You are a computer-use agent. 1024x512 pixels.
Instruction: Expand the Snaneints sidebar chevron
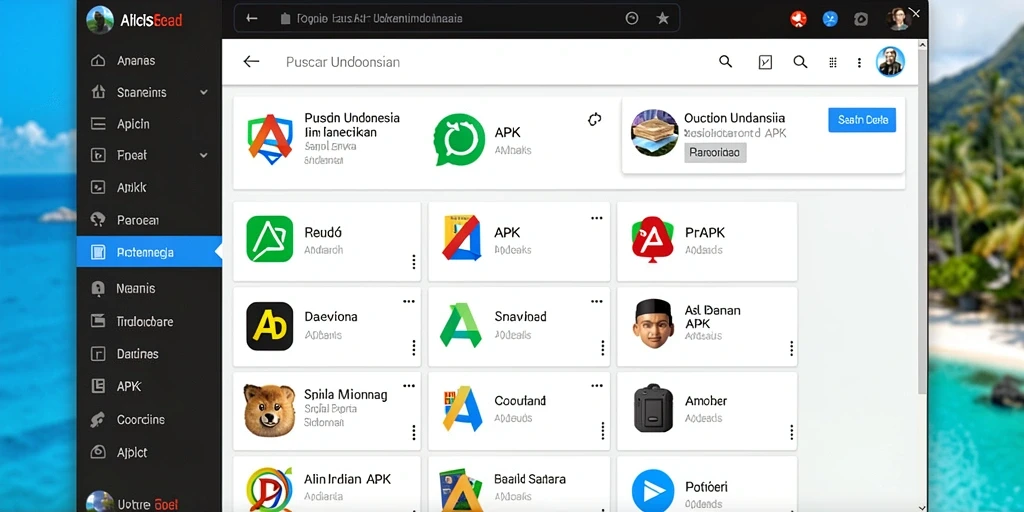pyautogui.click(x=204, y=93)
